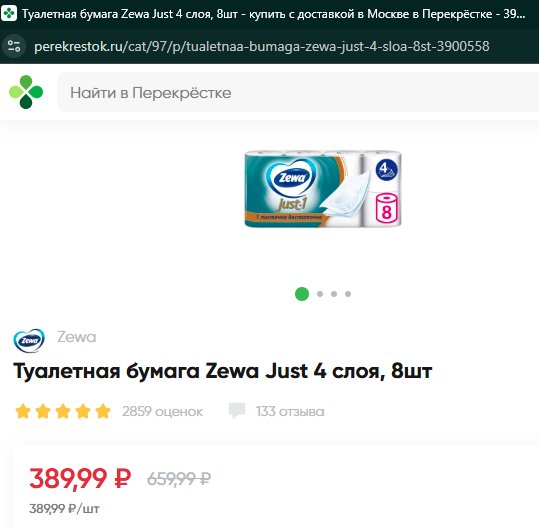This screenshot has width=539, height=527.
Task: Switch to the fourth product image dot
Action: click(348, 294)
